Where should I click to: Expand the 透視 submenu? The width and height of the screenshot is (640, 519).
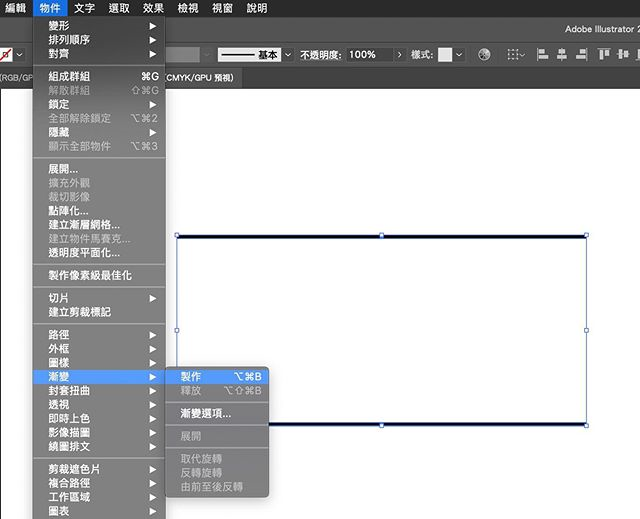(99, 404)
